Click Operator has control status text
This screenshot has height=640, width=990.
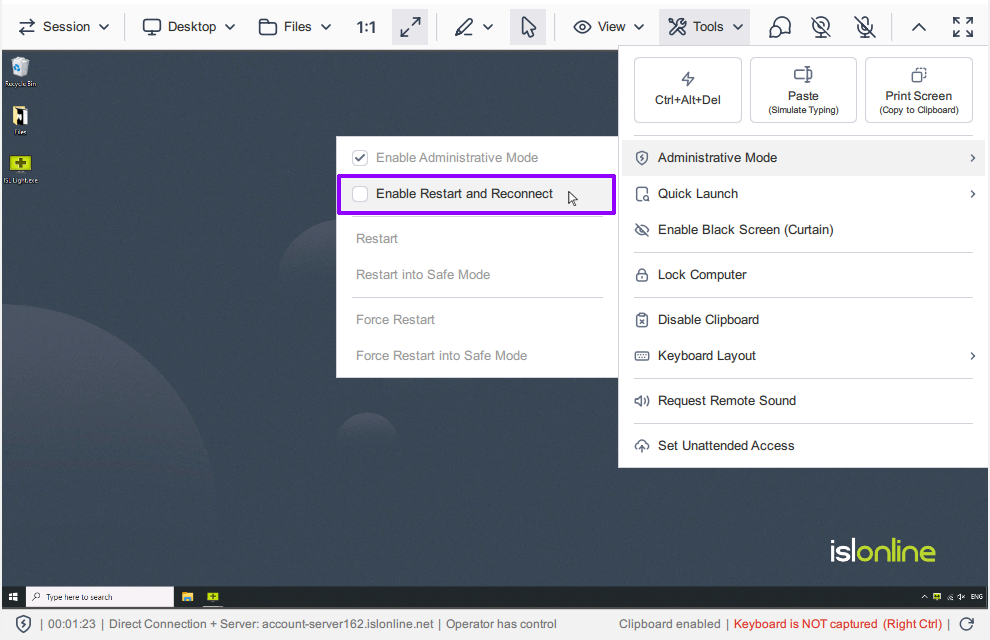(x=501, y=624)
